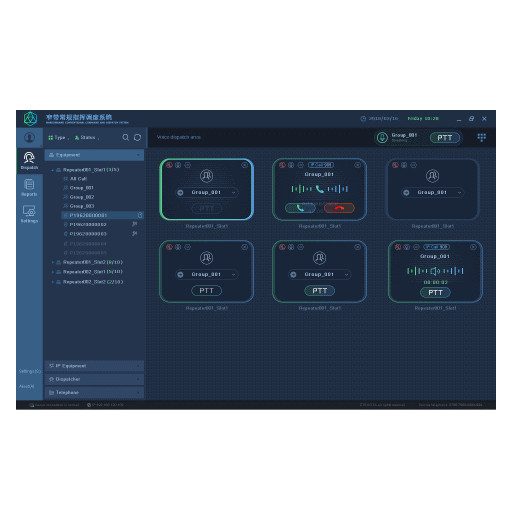512x512 pixels.
Task: Toggle the speaker icon on bottom-right panel
Action: click(x=435, y=271)
